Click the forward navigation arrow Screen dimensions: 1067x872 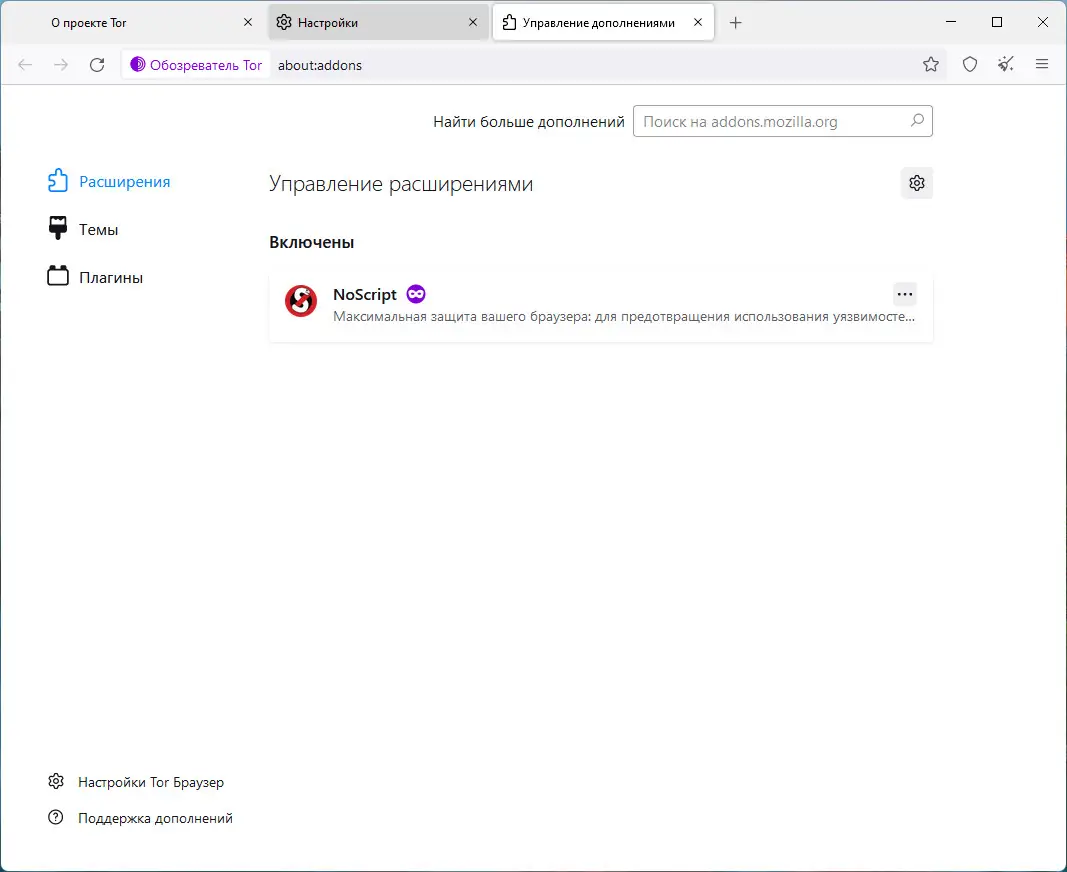point(61,65)
